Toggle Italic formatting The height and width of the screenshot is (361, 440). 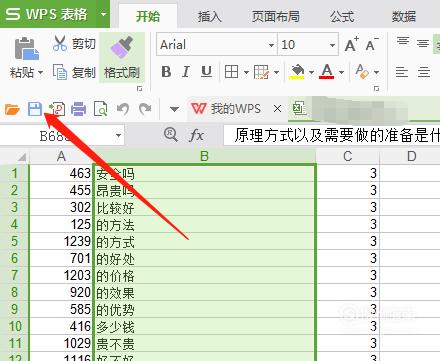click(x=186, y=72)
